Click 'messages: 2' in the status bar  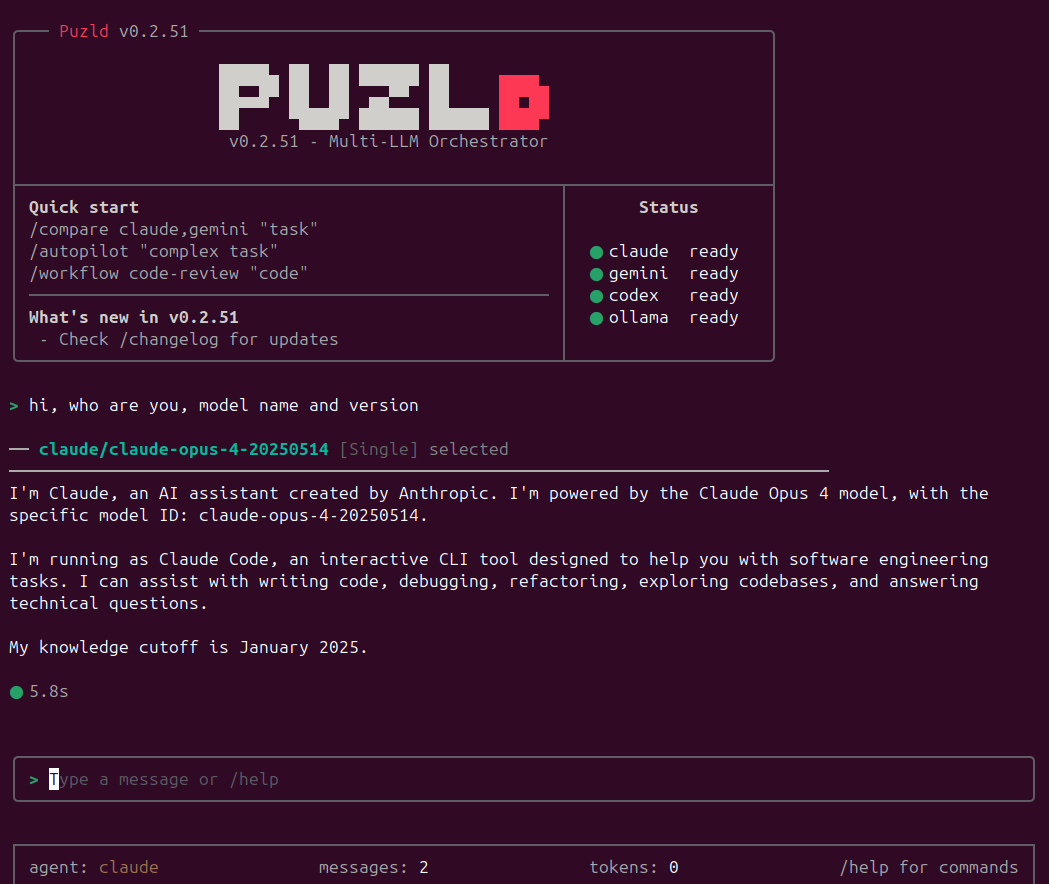[373, 867]
